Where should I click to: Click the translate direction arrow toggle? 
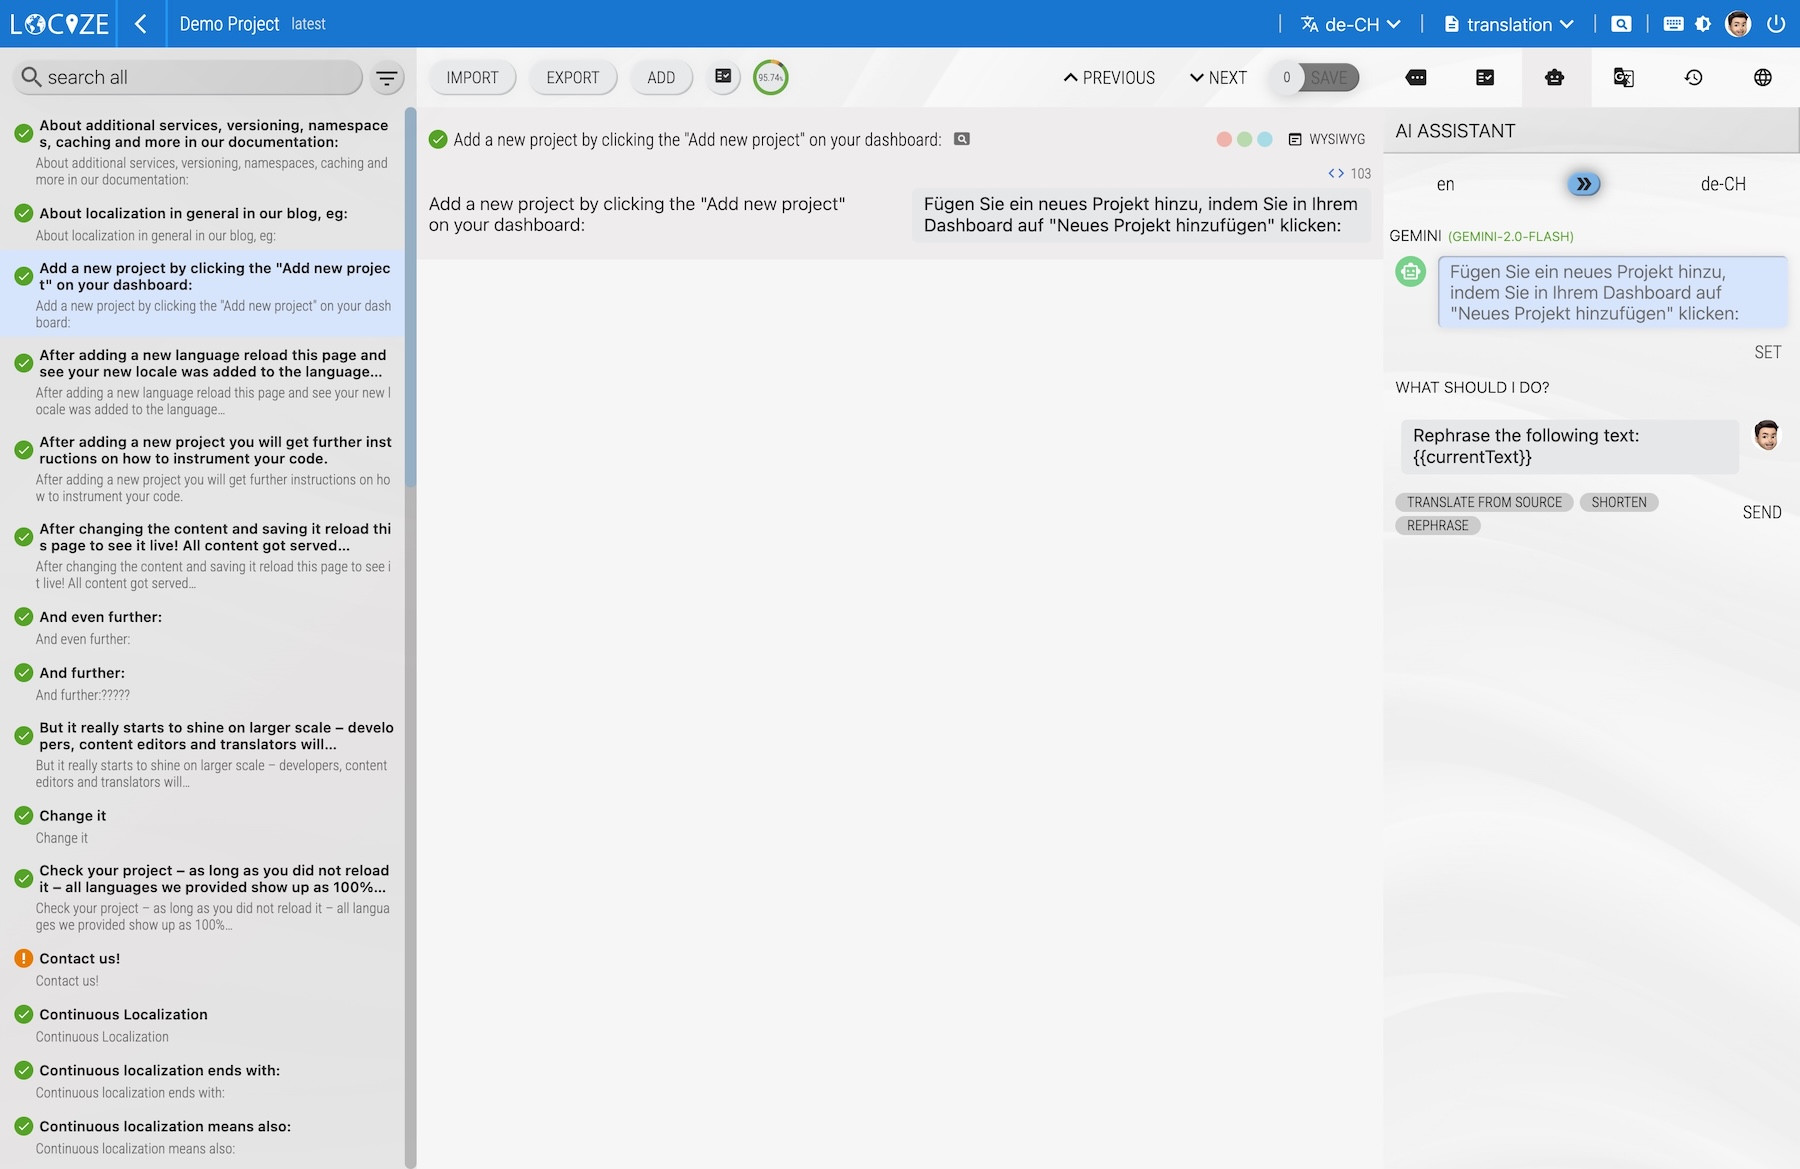coord(1583,184)
